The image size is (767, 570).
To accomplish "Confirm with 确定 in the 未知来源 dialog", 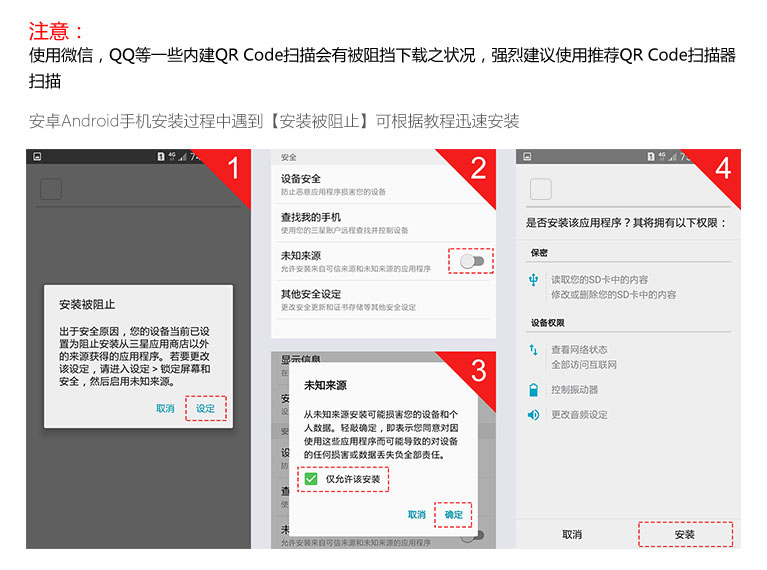I will pos(454,514).
